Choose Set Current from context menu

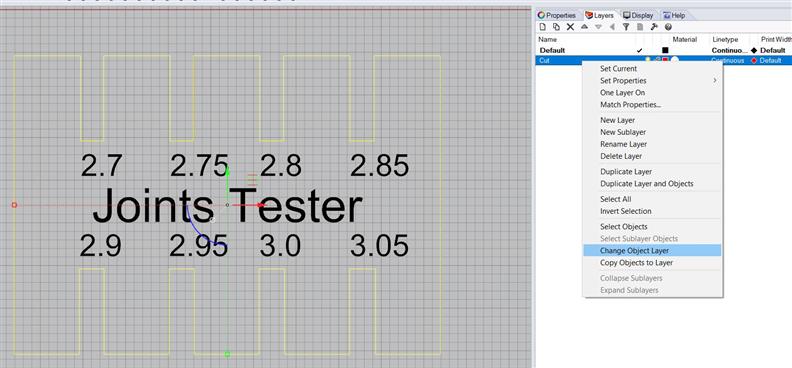pos(618,69)
